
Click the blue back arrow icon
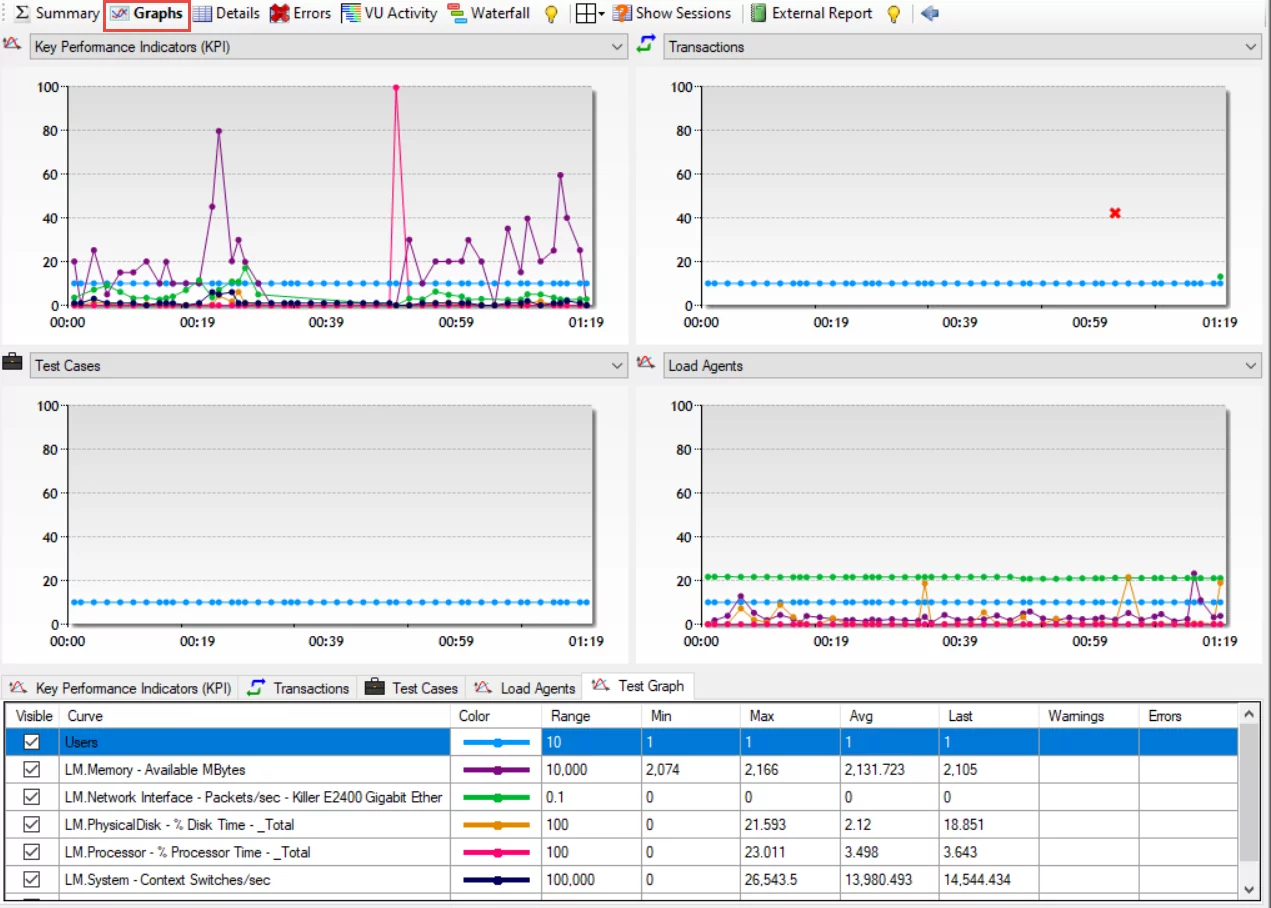coord(930,14)
